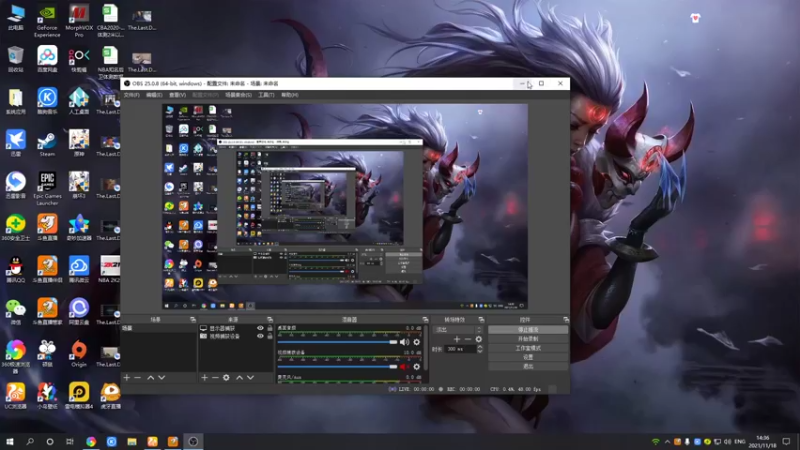
Task: Adjust video capture device volume slider
Action: [337, 366]
